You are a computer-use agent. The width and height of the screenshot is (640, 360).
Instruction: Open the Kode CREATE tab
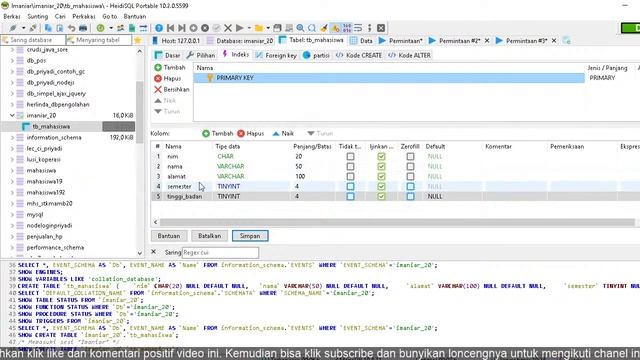[x=359, y=55]
